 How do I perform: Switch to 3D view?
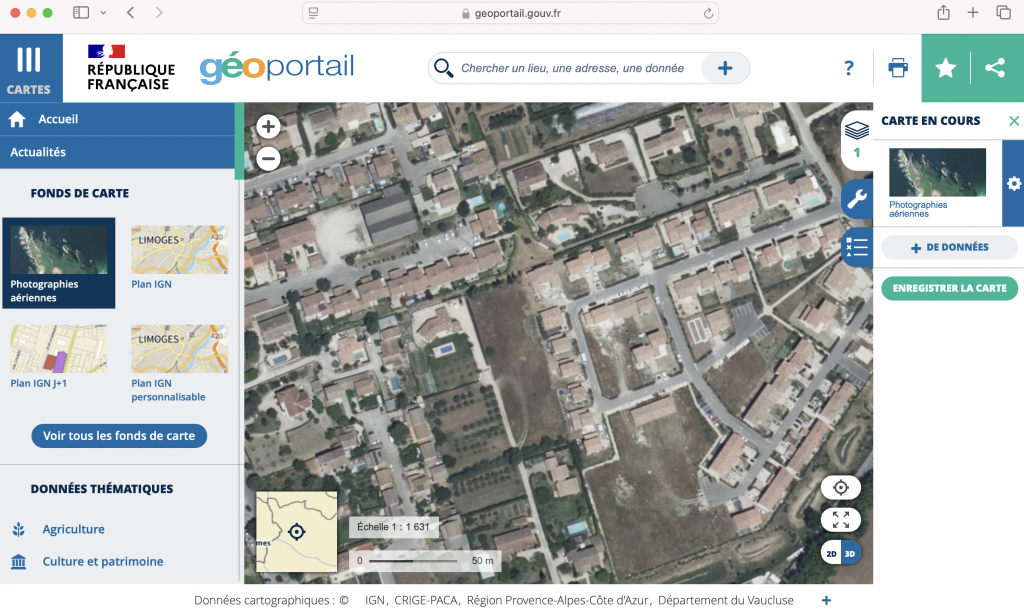851,553
